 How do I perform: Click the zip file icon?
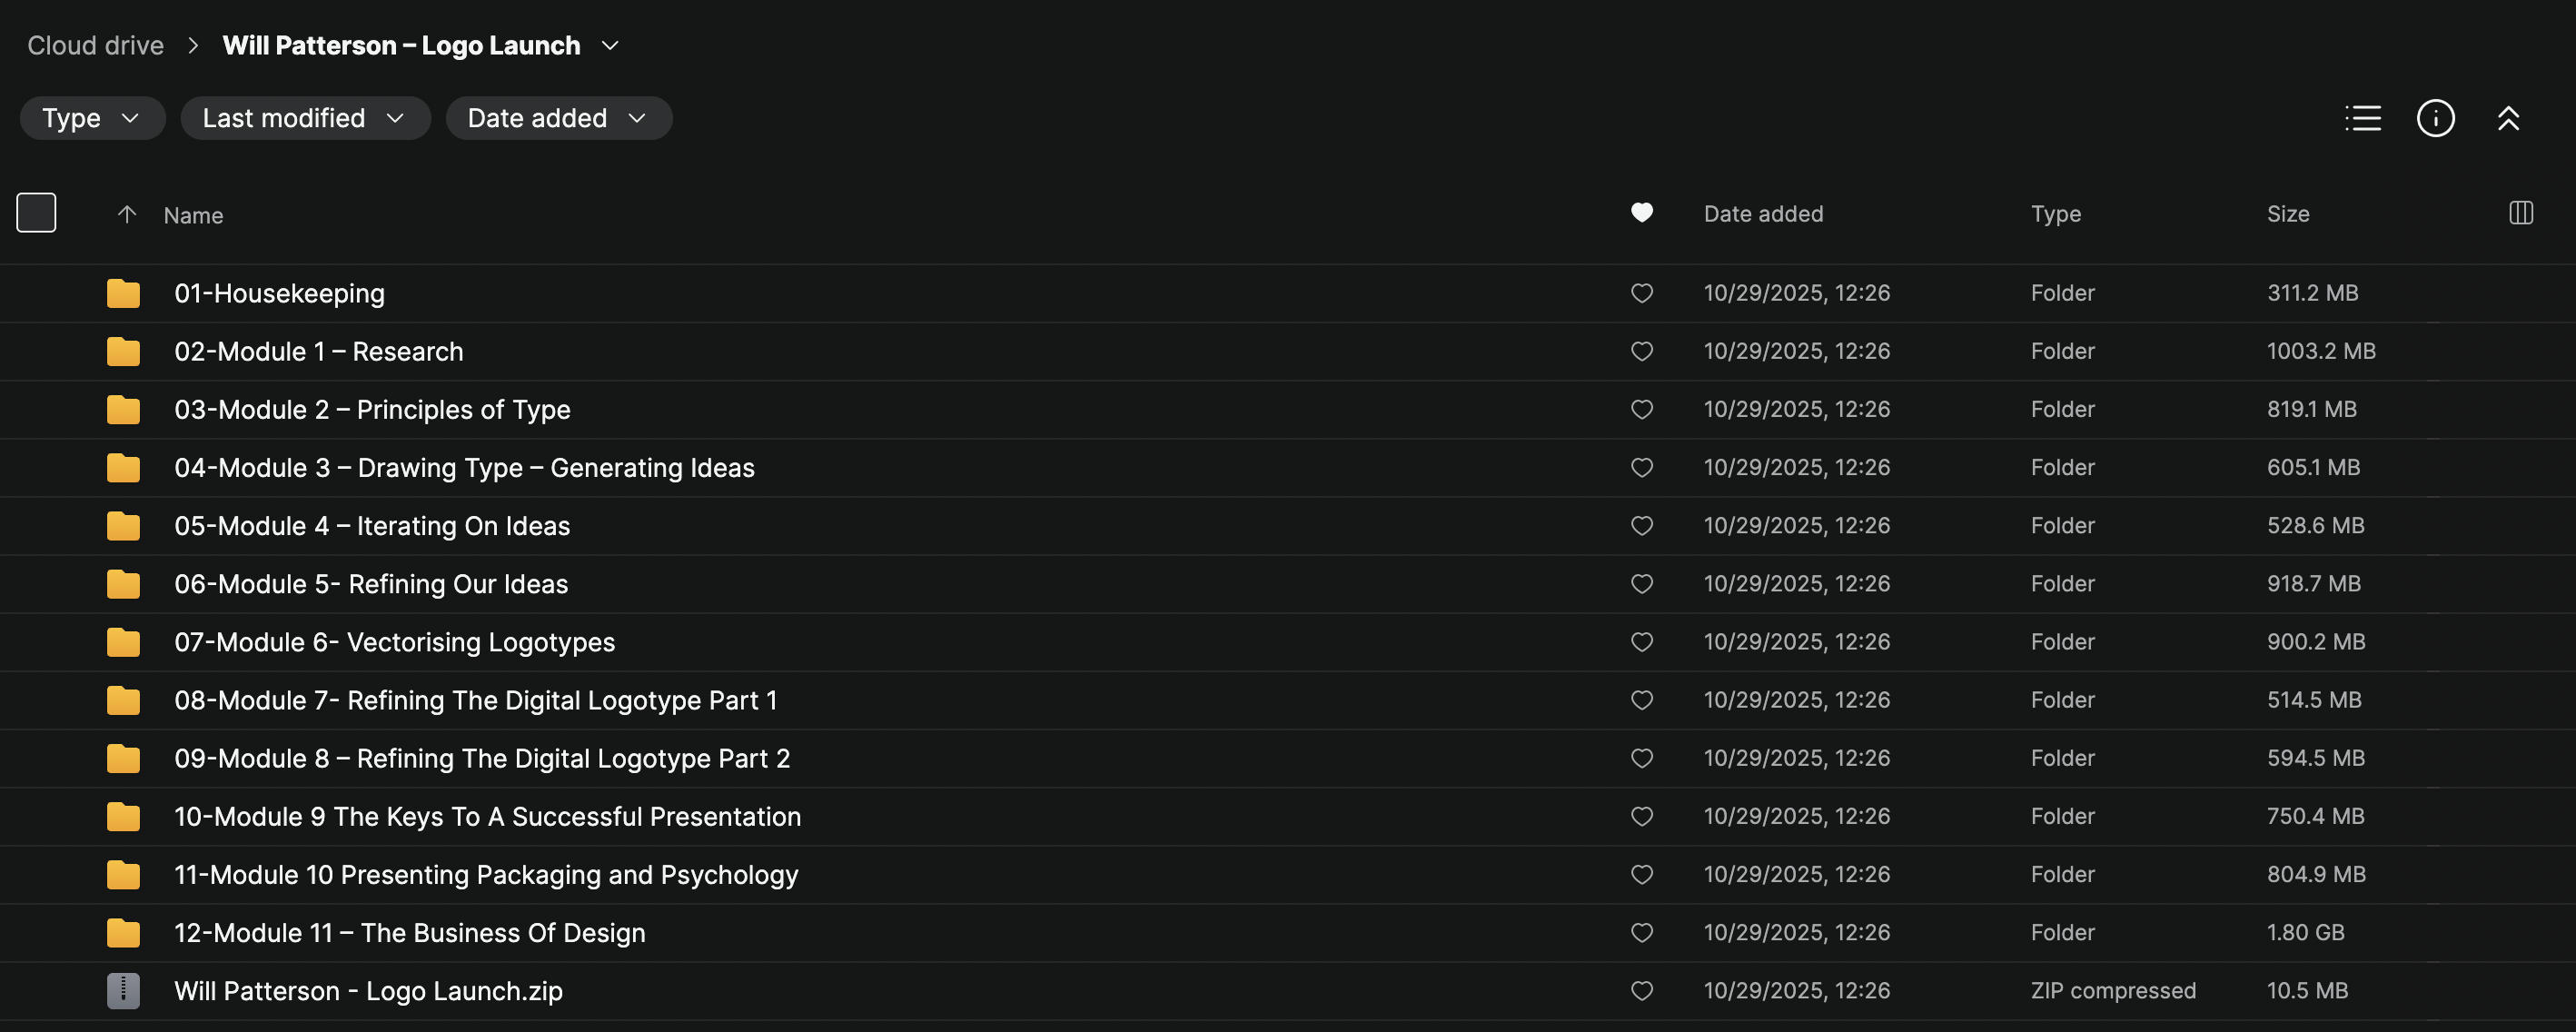click(x=123, y=990)
